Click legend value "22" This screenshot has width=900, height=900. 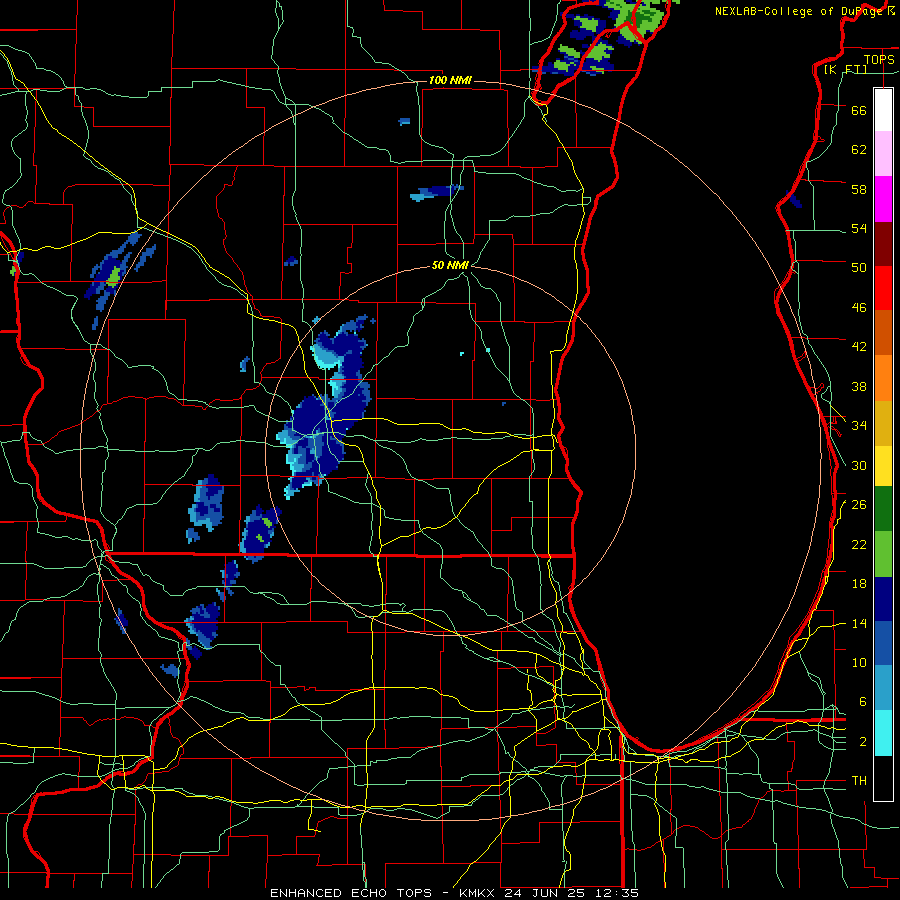coord(859,544)
